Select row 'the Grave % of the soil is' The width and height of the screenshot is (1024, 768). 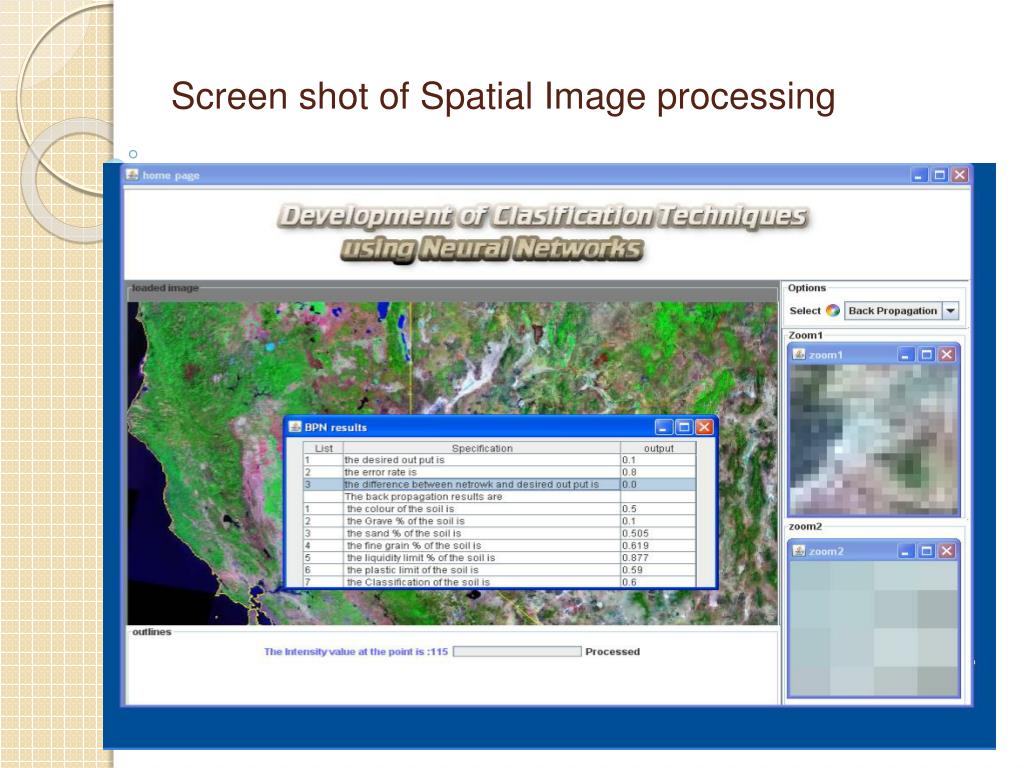tap(500, 521)
